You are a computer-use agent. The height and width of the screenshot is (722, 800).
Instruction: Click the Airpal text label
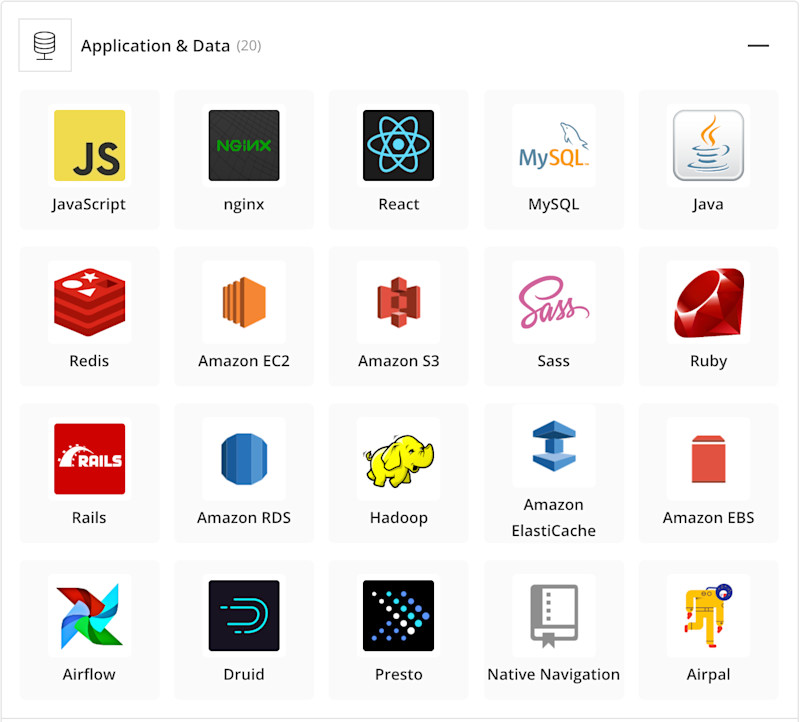[708, 675]
